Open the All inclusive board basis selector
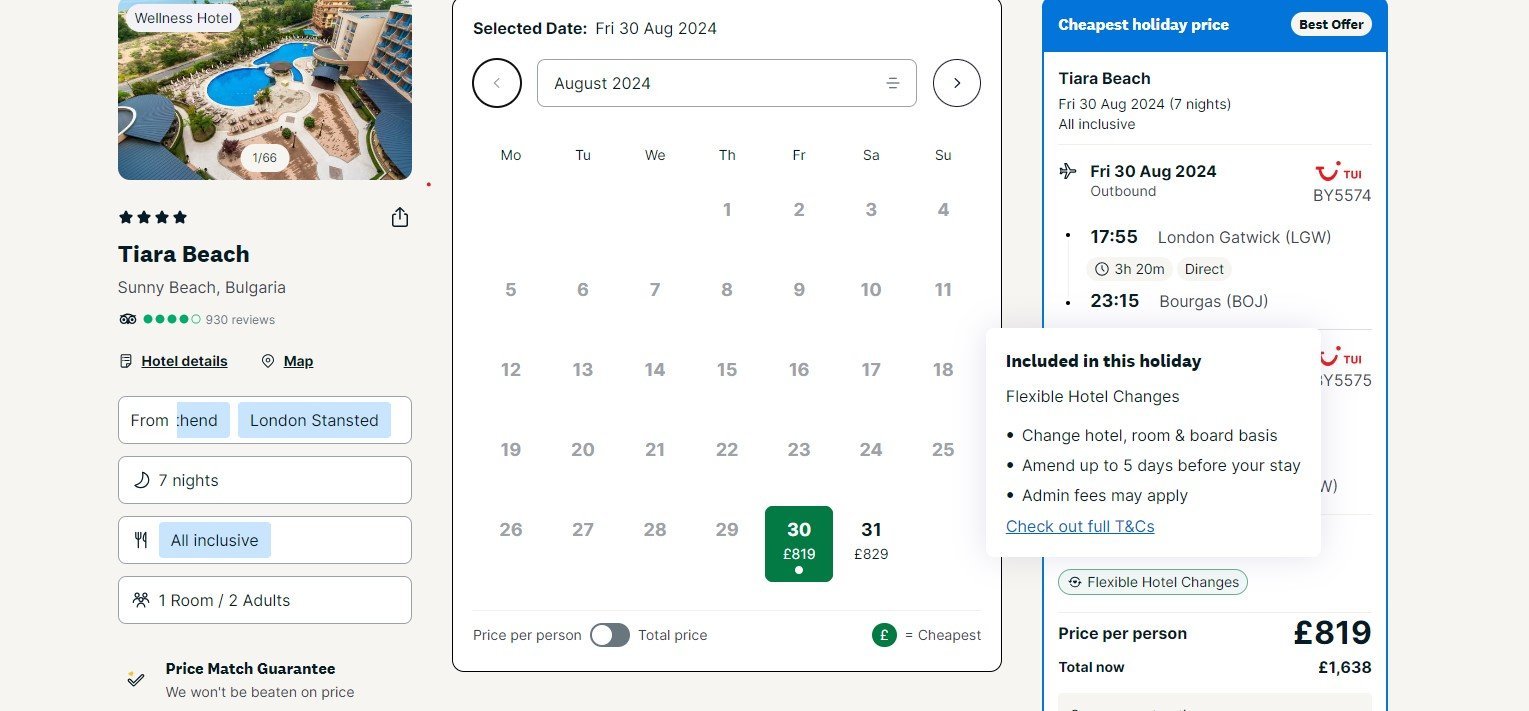Image resolution: width=1529 pixels, height=711 pixels. (x=264, y=540)
